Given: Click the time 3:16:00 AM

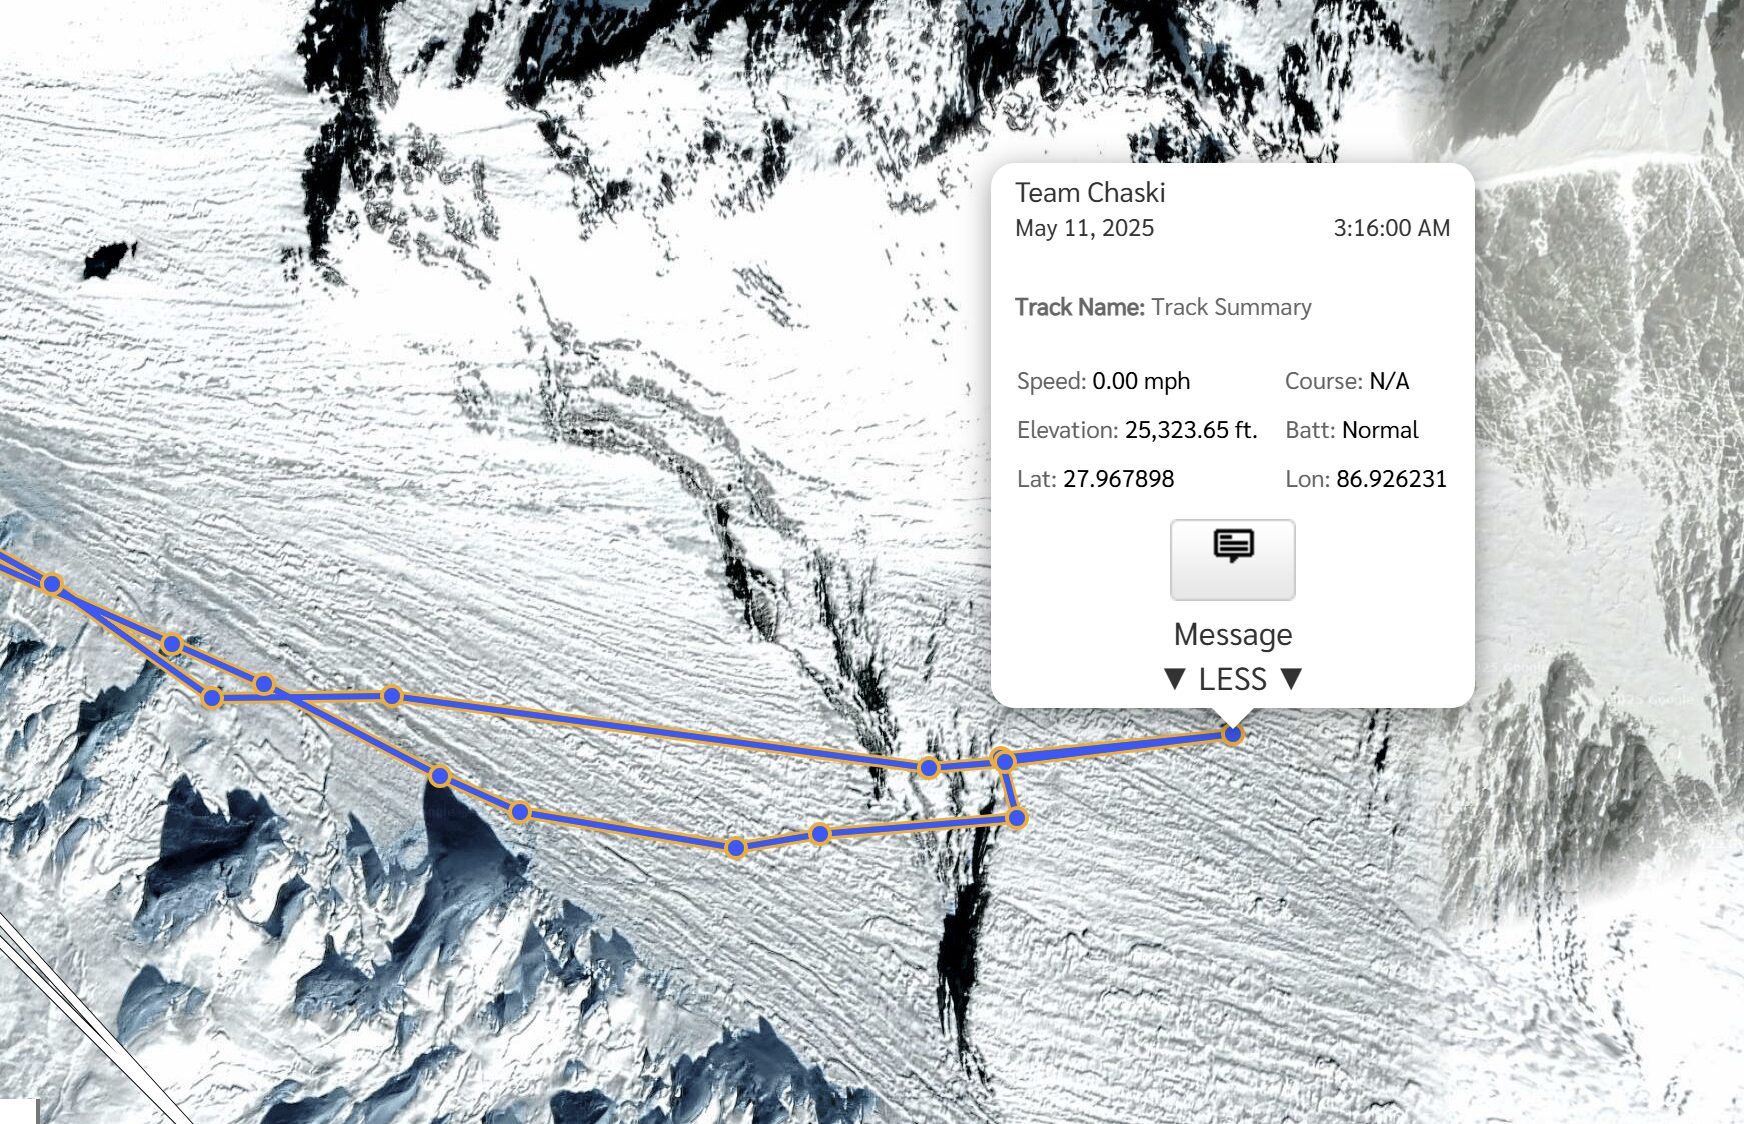Looking at the screenshot, I should [x=1391, y=228].
